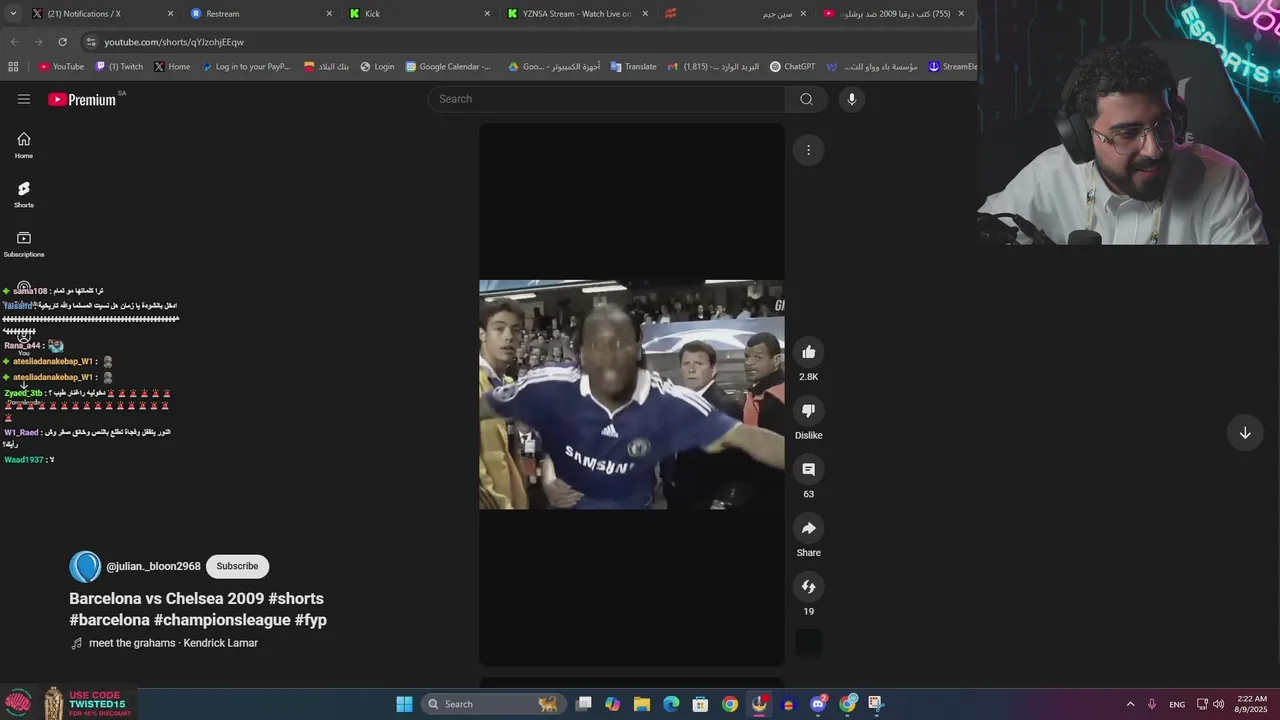This screenshot has width=1280, height=720.
Task: Dislike the Short with thumbs-down button
Action: [808, 410]
